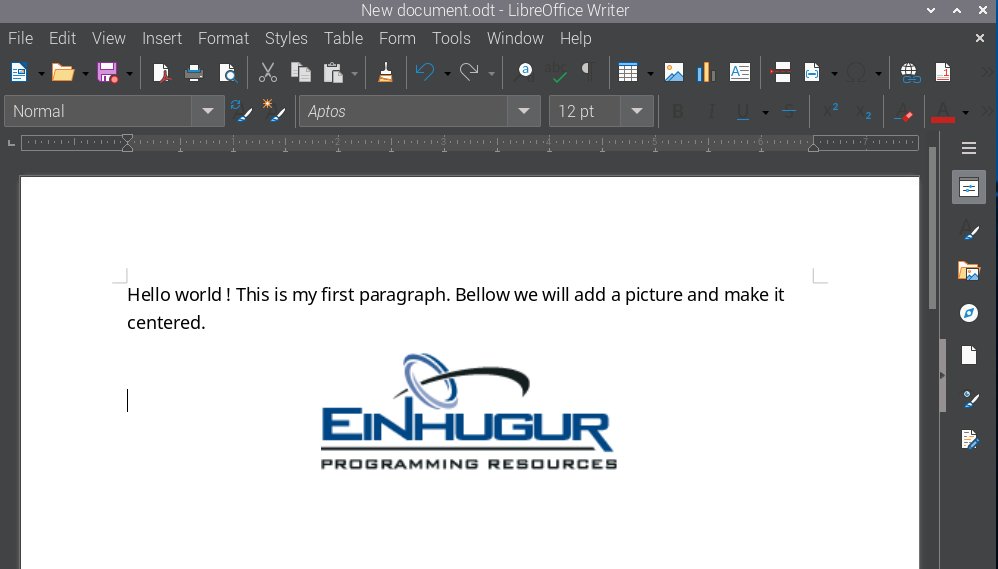The image size is (998, 569).
Task: Toggle formatting marks (pilcrow icon)
Action: pyautogui.click(x=587, y=71)
